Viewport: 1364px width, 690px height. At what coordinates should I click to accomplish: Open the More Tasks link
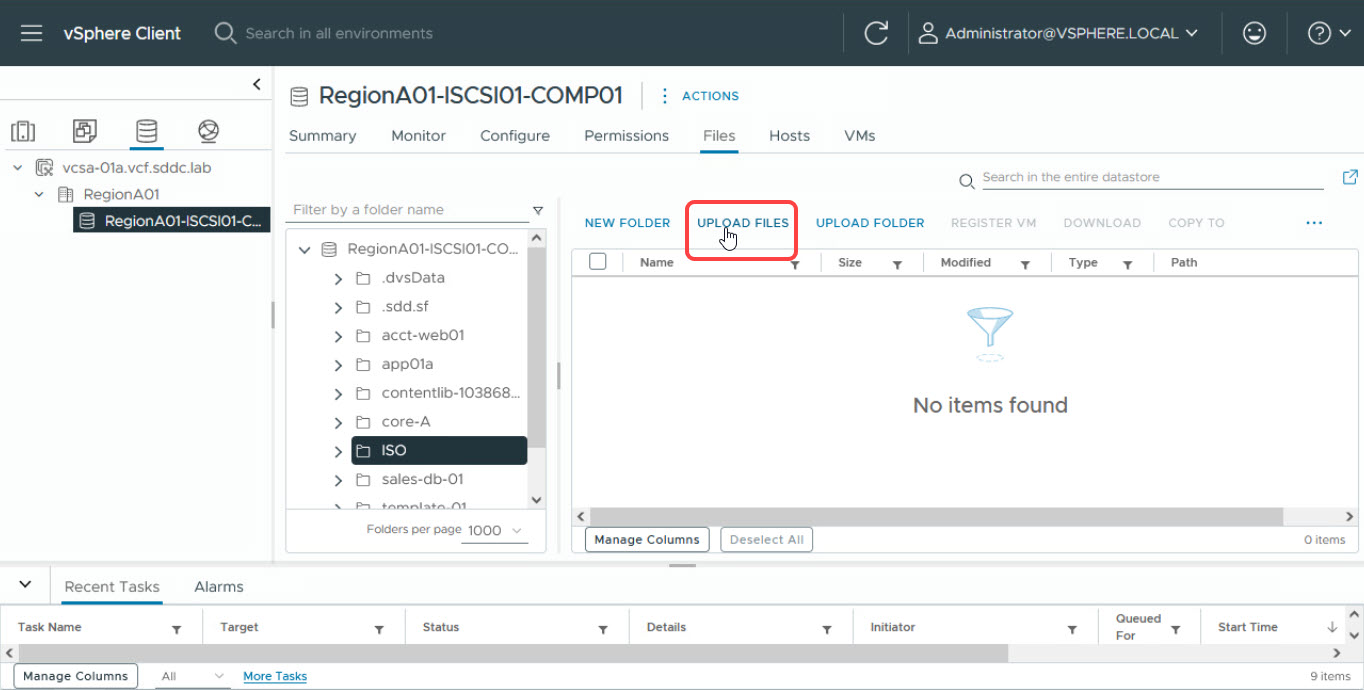click(x=275, y=676)
